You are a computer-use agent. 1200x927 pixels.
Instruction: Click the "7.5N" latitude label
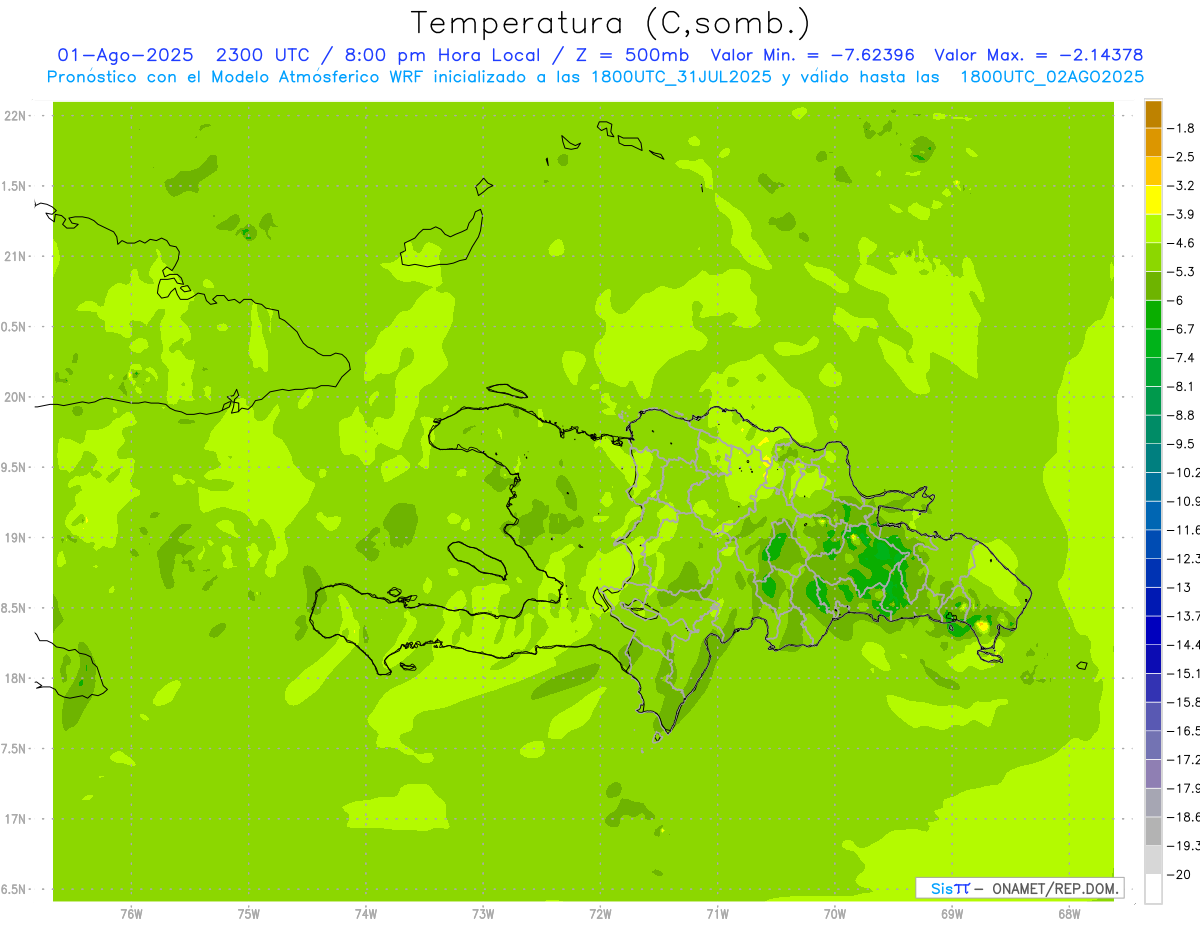(x=14, y=749)
